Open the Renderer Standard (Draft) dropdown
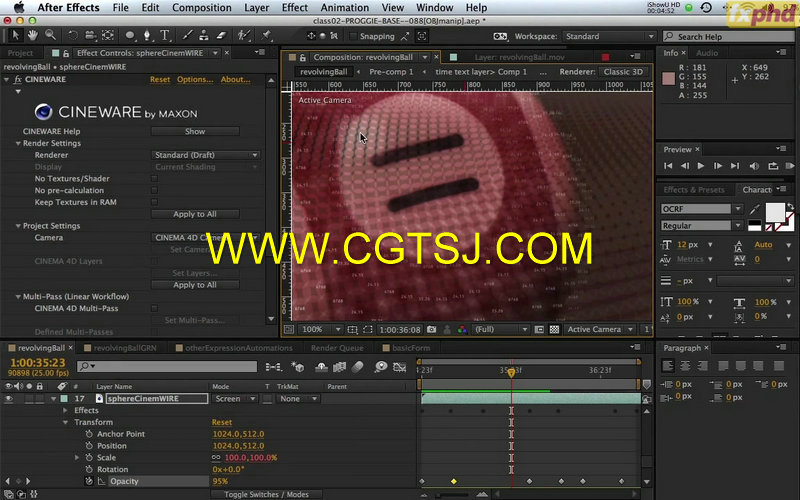Image resolution: width=800 pixels, height=500 pixels. pos(206,155)
